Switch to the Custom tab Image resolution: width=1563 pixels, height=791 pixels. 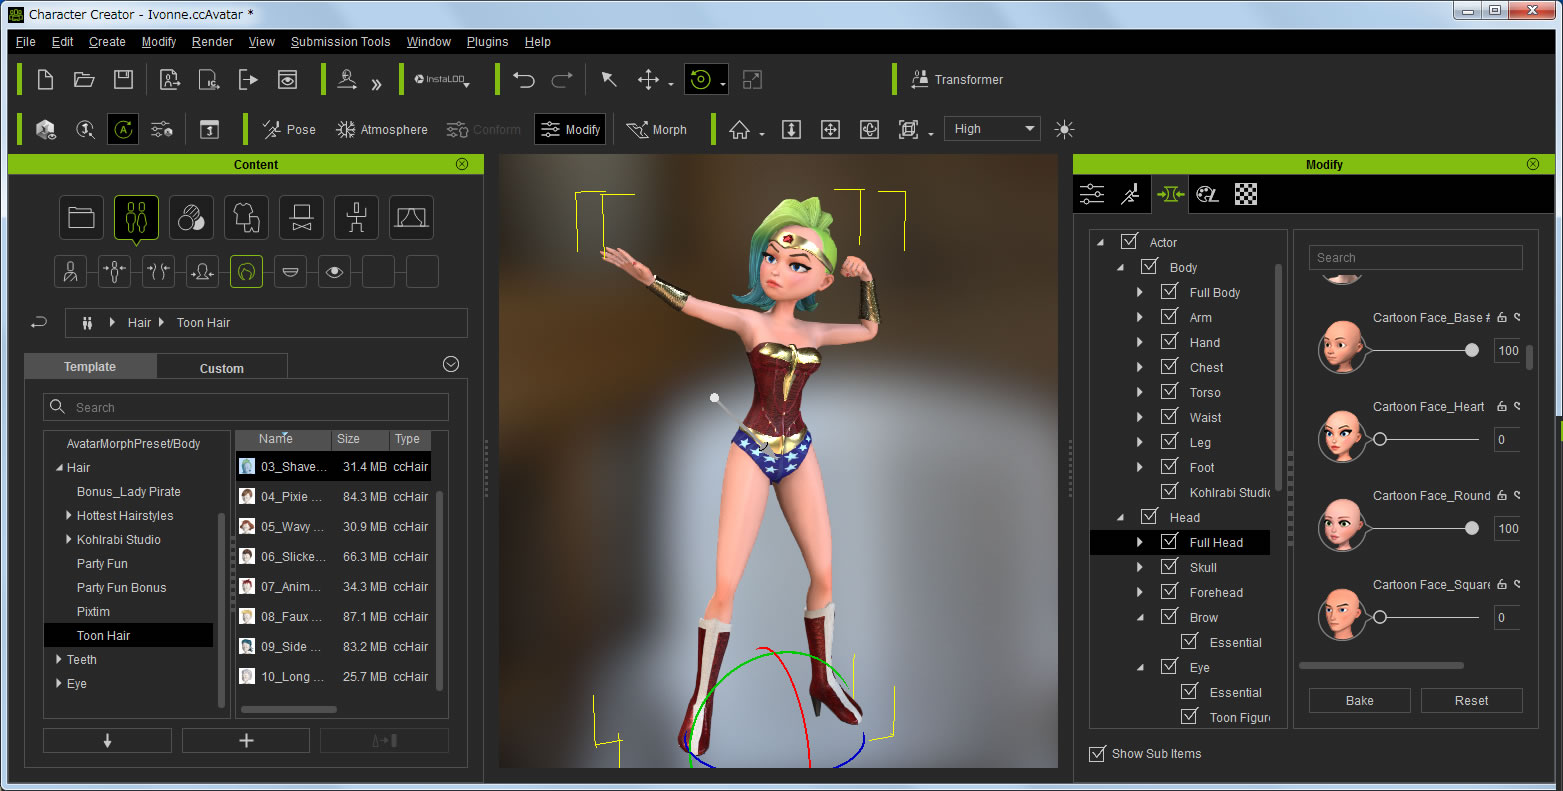(222, 368)
